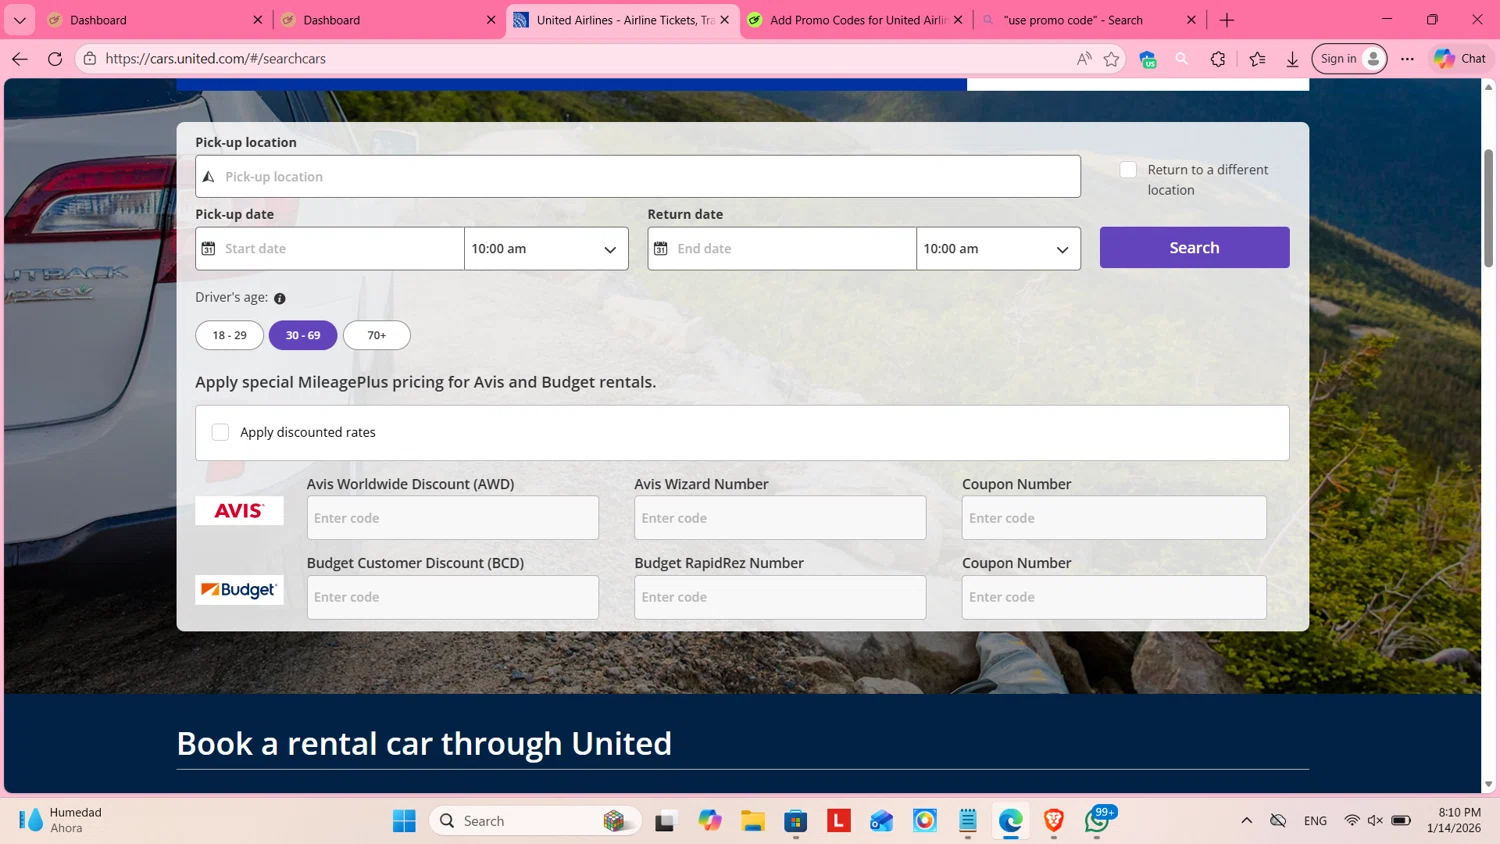The image size is (1500, 844).
Task: Open browser Extensions puzzle icon
Action: pyautogui.click(x=1218, y=59)
